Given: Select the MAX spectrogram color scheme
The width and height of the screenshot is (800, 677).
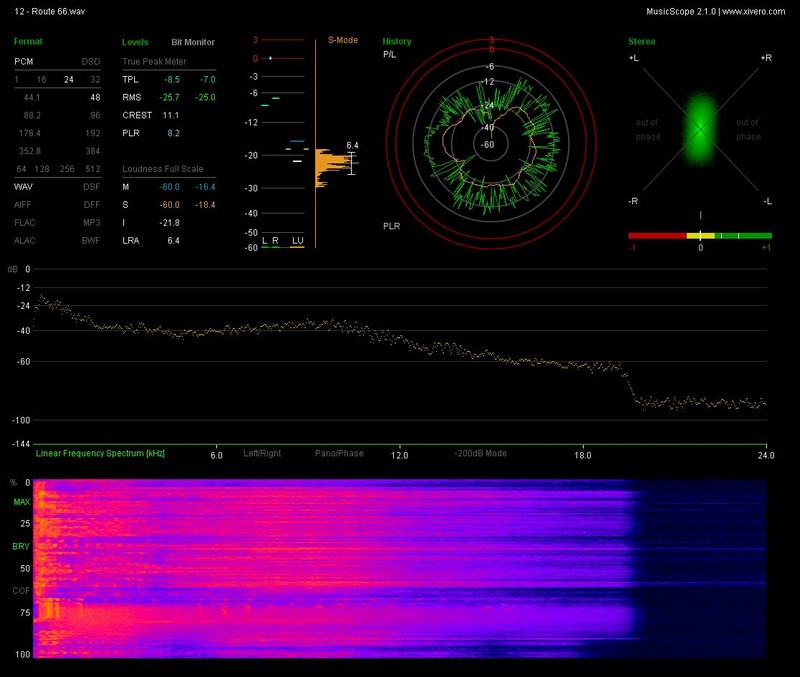Looking at the screenshot, I should (22, 502).
